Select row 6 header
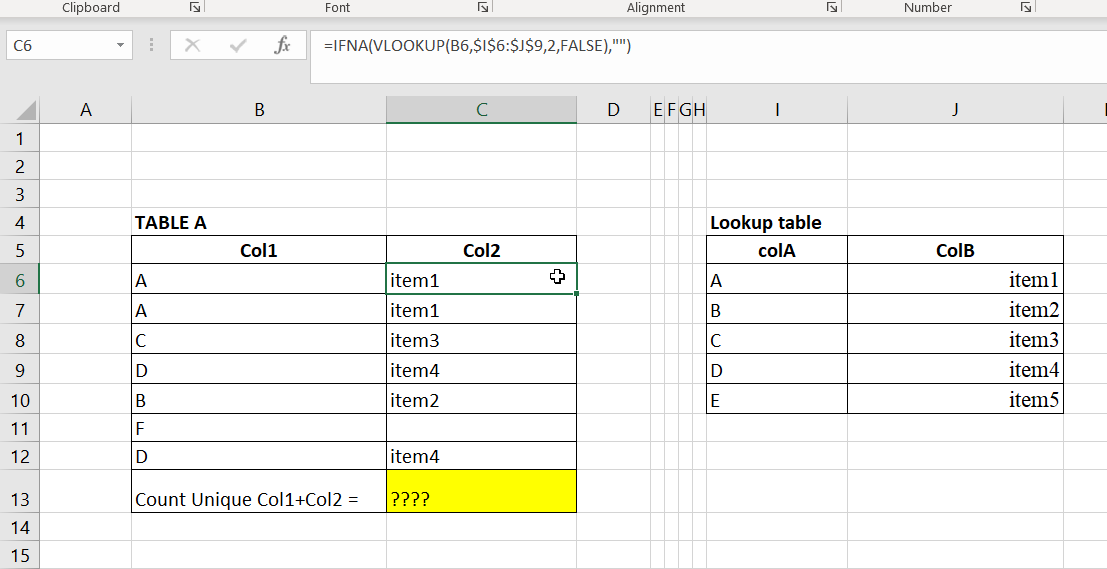The image size is (1107, 569). pyautogui.click(x=20, y=280)
